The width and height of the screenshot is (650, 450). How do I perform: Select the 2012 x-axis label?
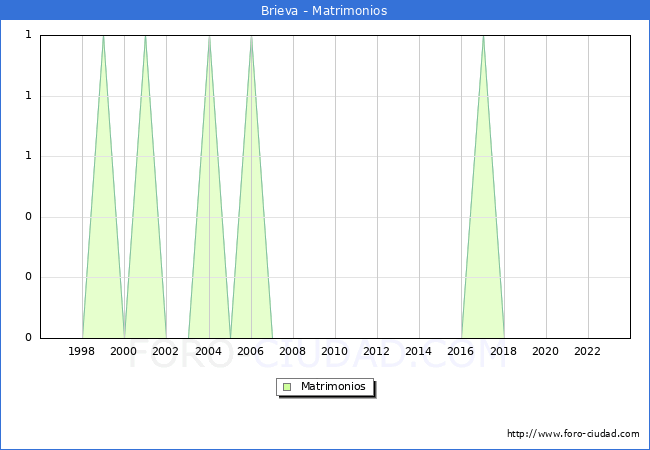[x=376, y=351]
